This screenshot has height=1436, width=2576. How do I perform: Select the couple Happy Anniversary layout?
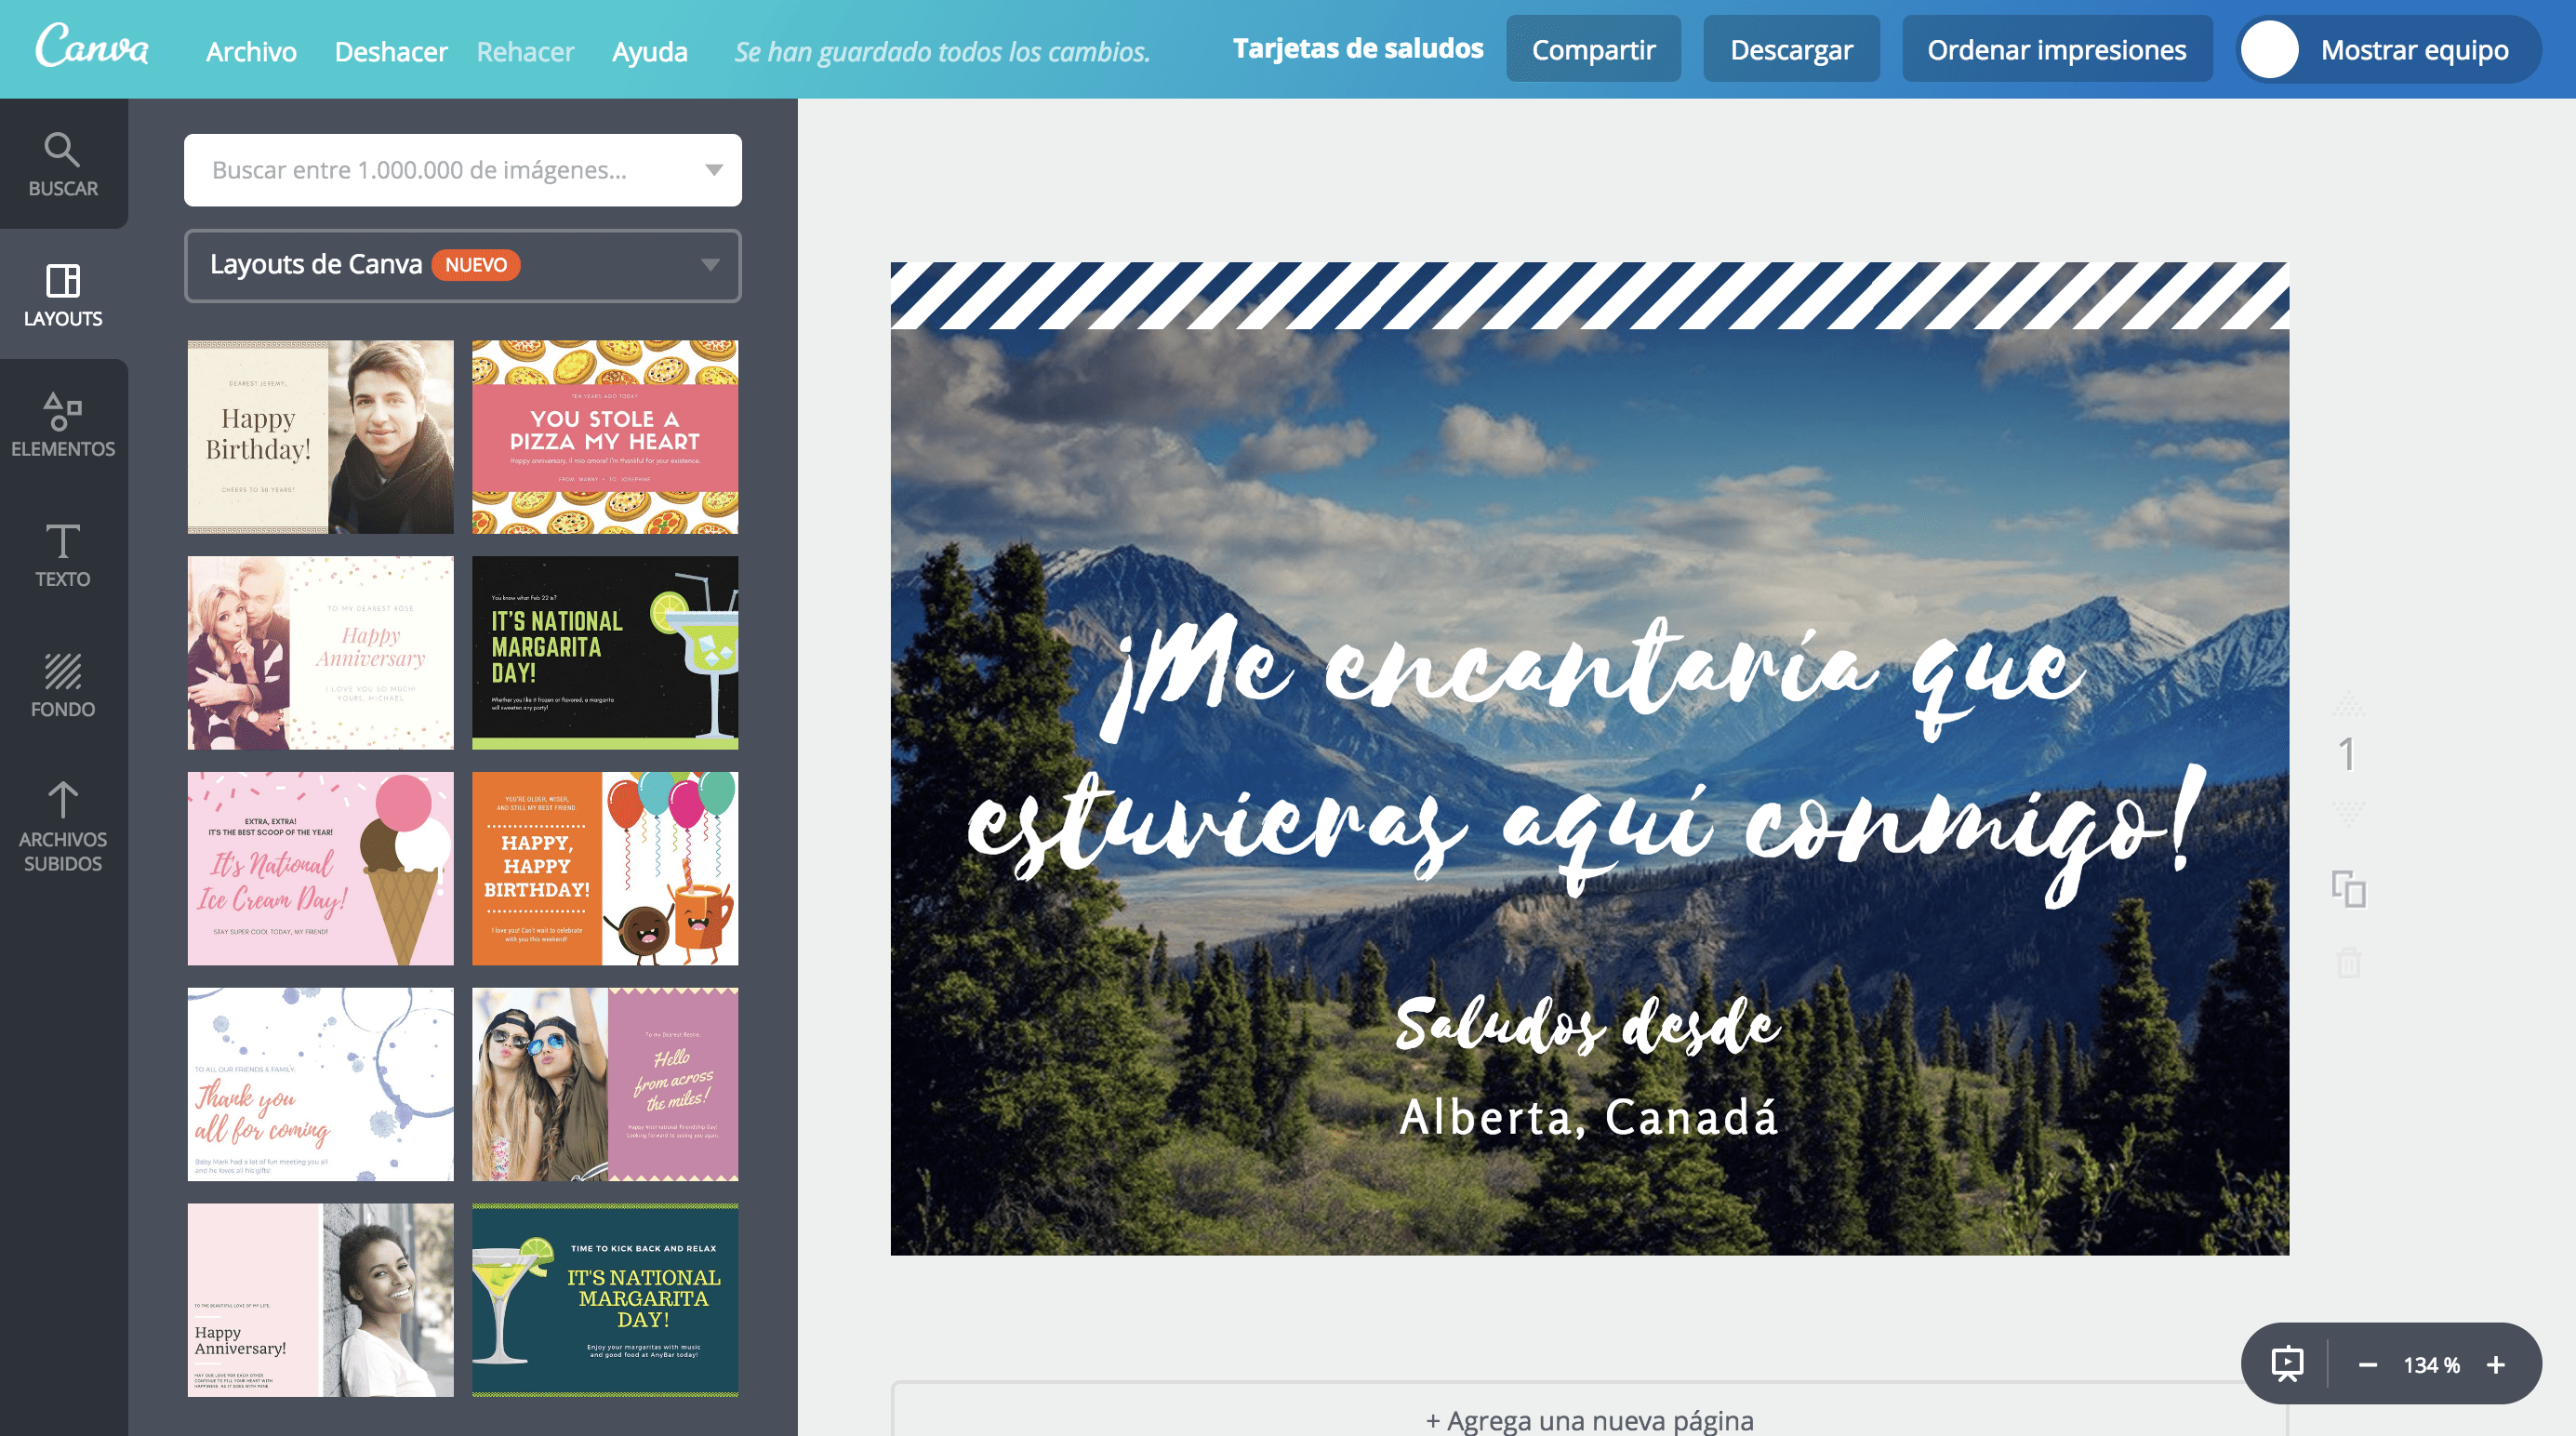pos(321,652)
